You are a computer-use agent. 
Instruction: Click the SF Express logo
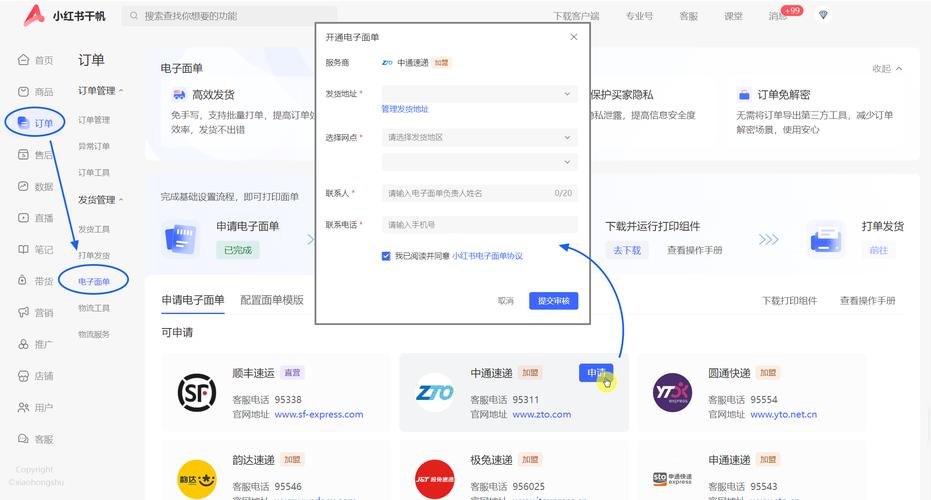point(197,393)
